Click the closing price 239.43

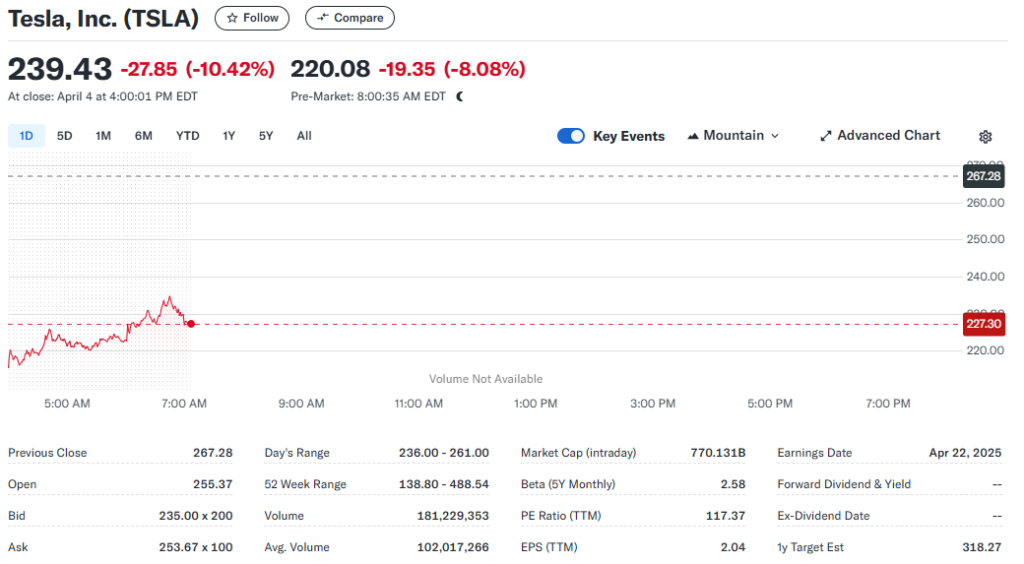[x=60, y=69]
